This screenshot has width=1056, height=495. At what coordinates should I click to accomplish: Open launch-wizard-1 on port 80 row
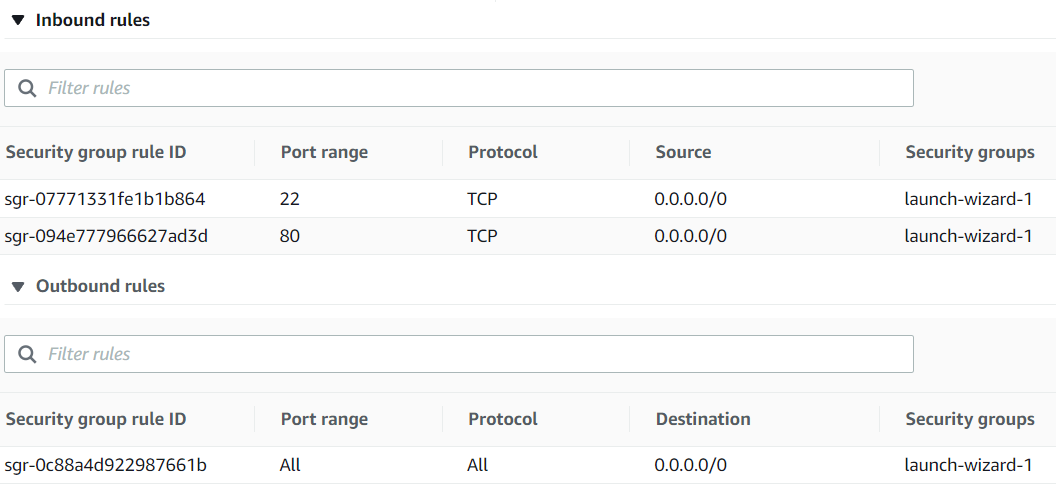(967, 236)
